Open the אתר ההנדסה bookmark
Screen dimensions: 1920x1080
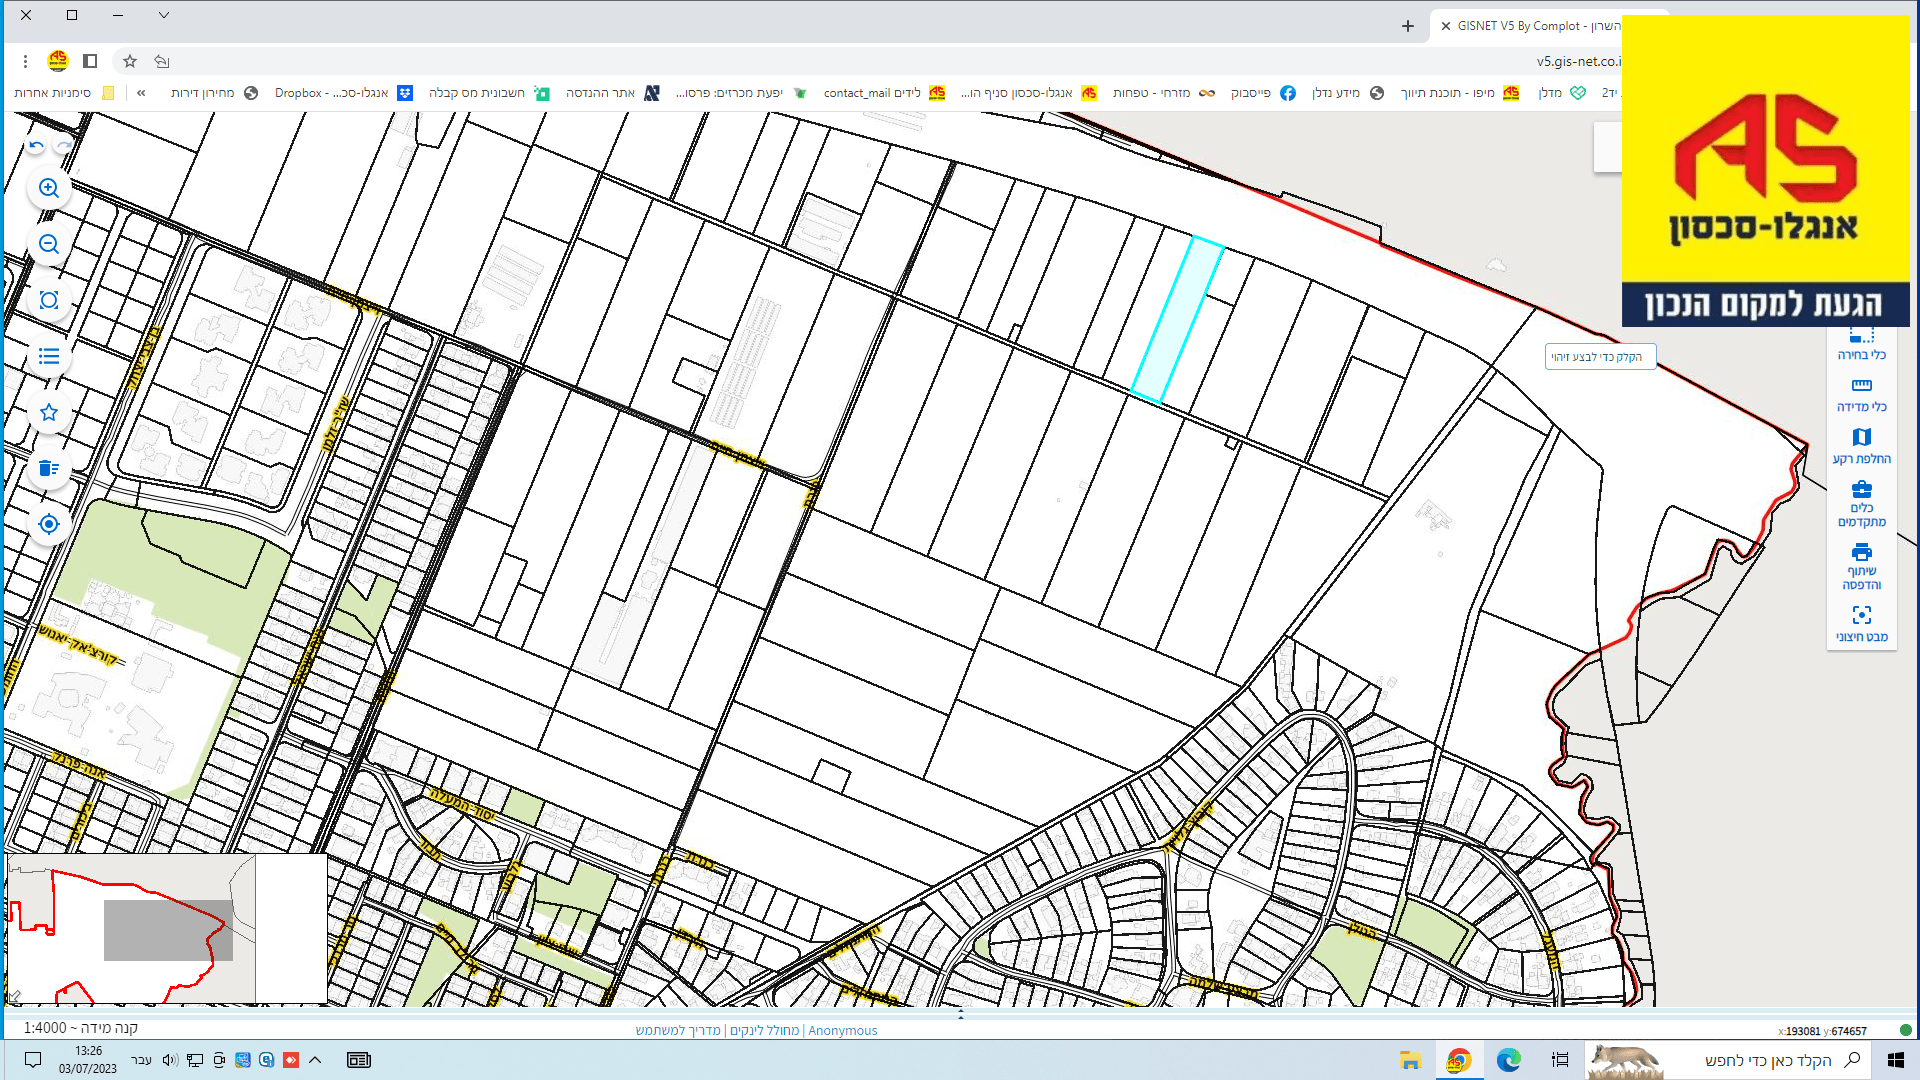[612, 93]
